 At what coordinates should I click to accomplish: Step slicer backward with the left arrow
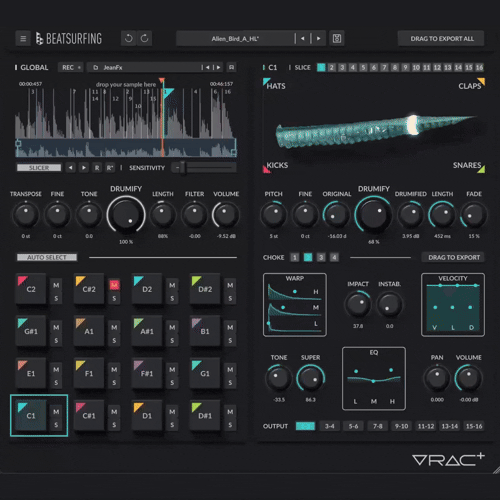coord(70,168)
